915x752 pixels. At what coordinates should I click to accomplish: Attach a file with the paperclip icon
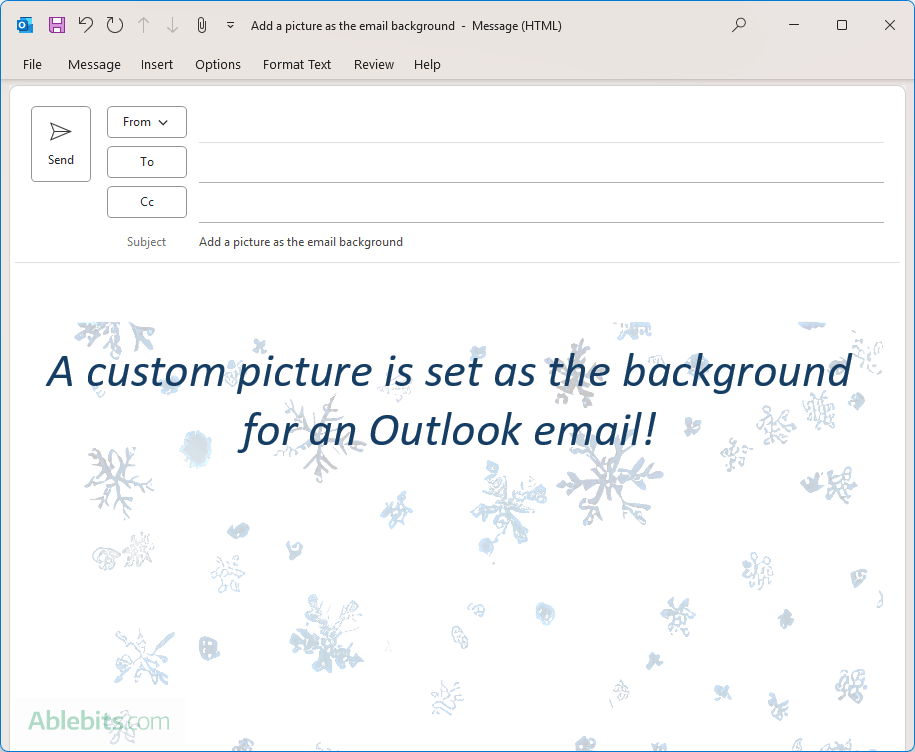[201, 25]
